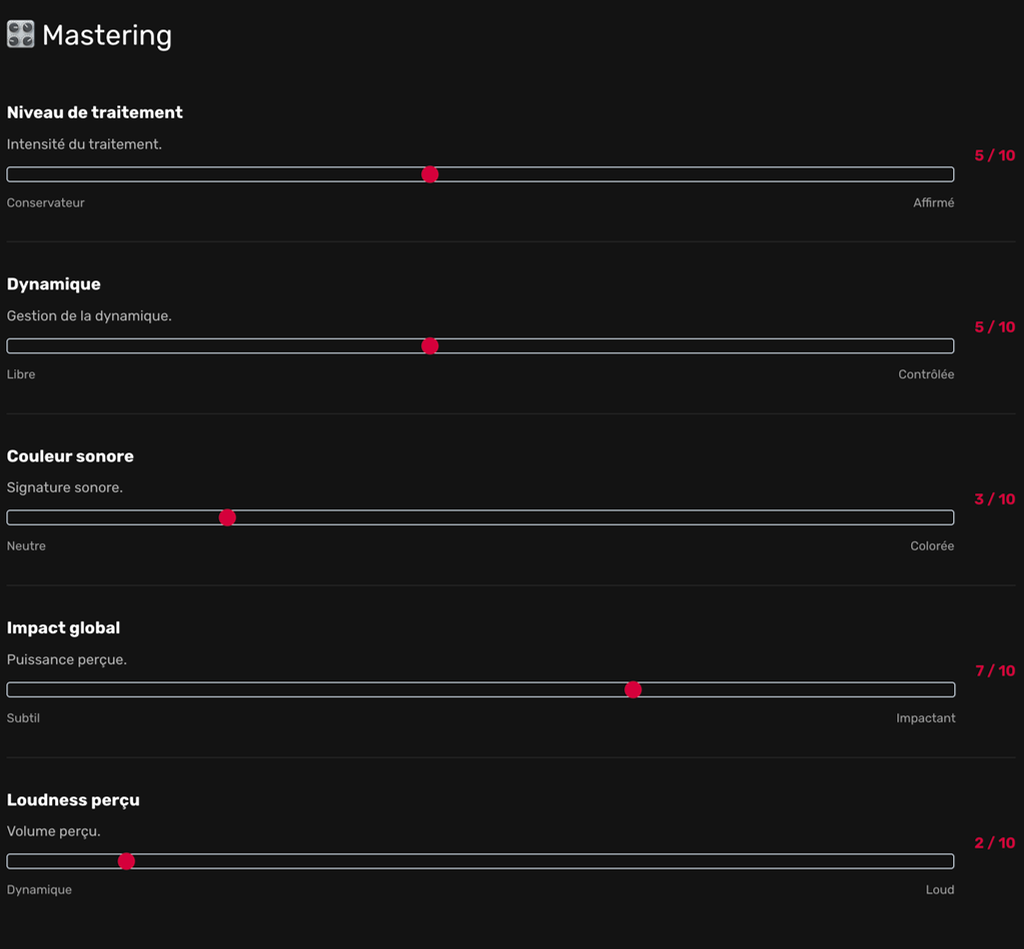Click the 5 / 10 rating beside Dynamique
This screenshot has width=1024, height=949.
(994, 327)
